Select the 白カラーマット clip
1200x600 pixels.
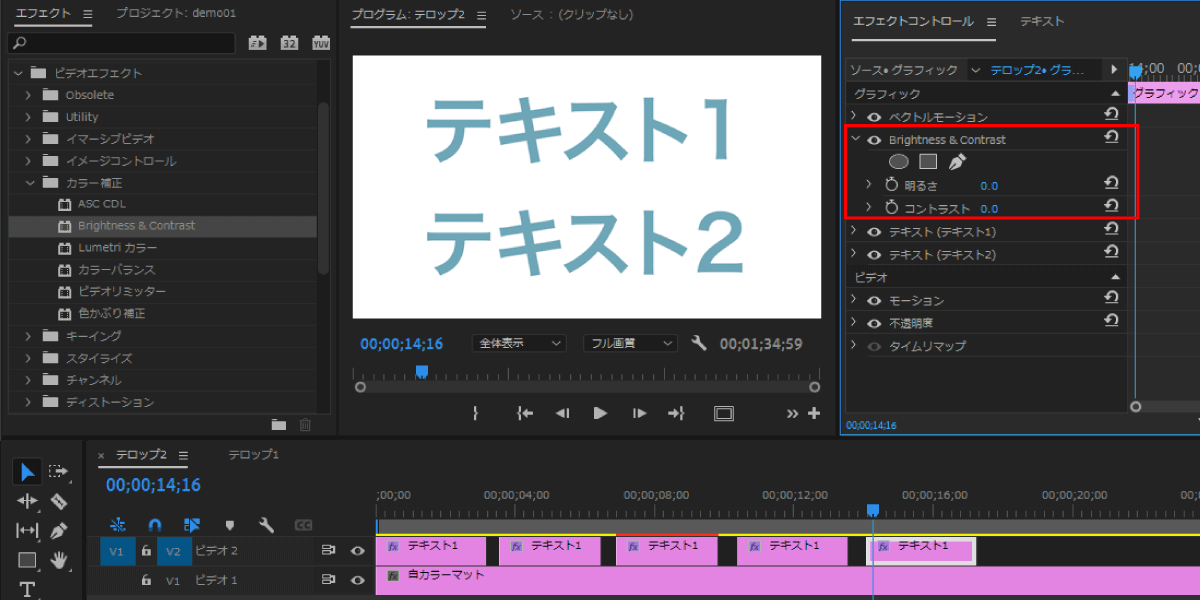point(788,581)
